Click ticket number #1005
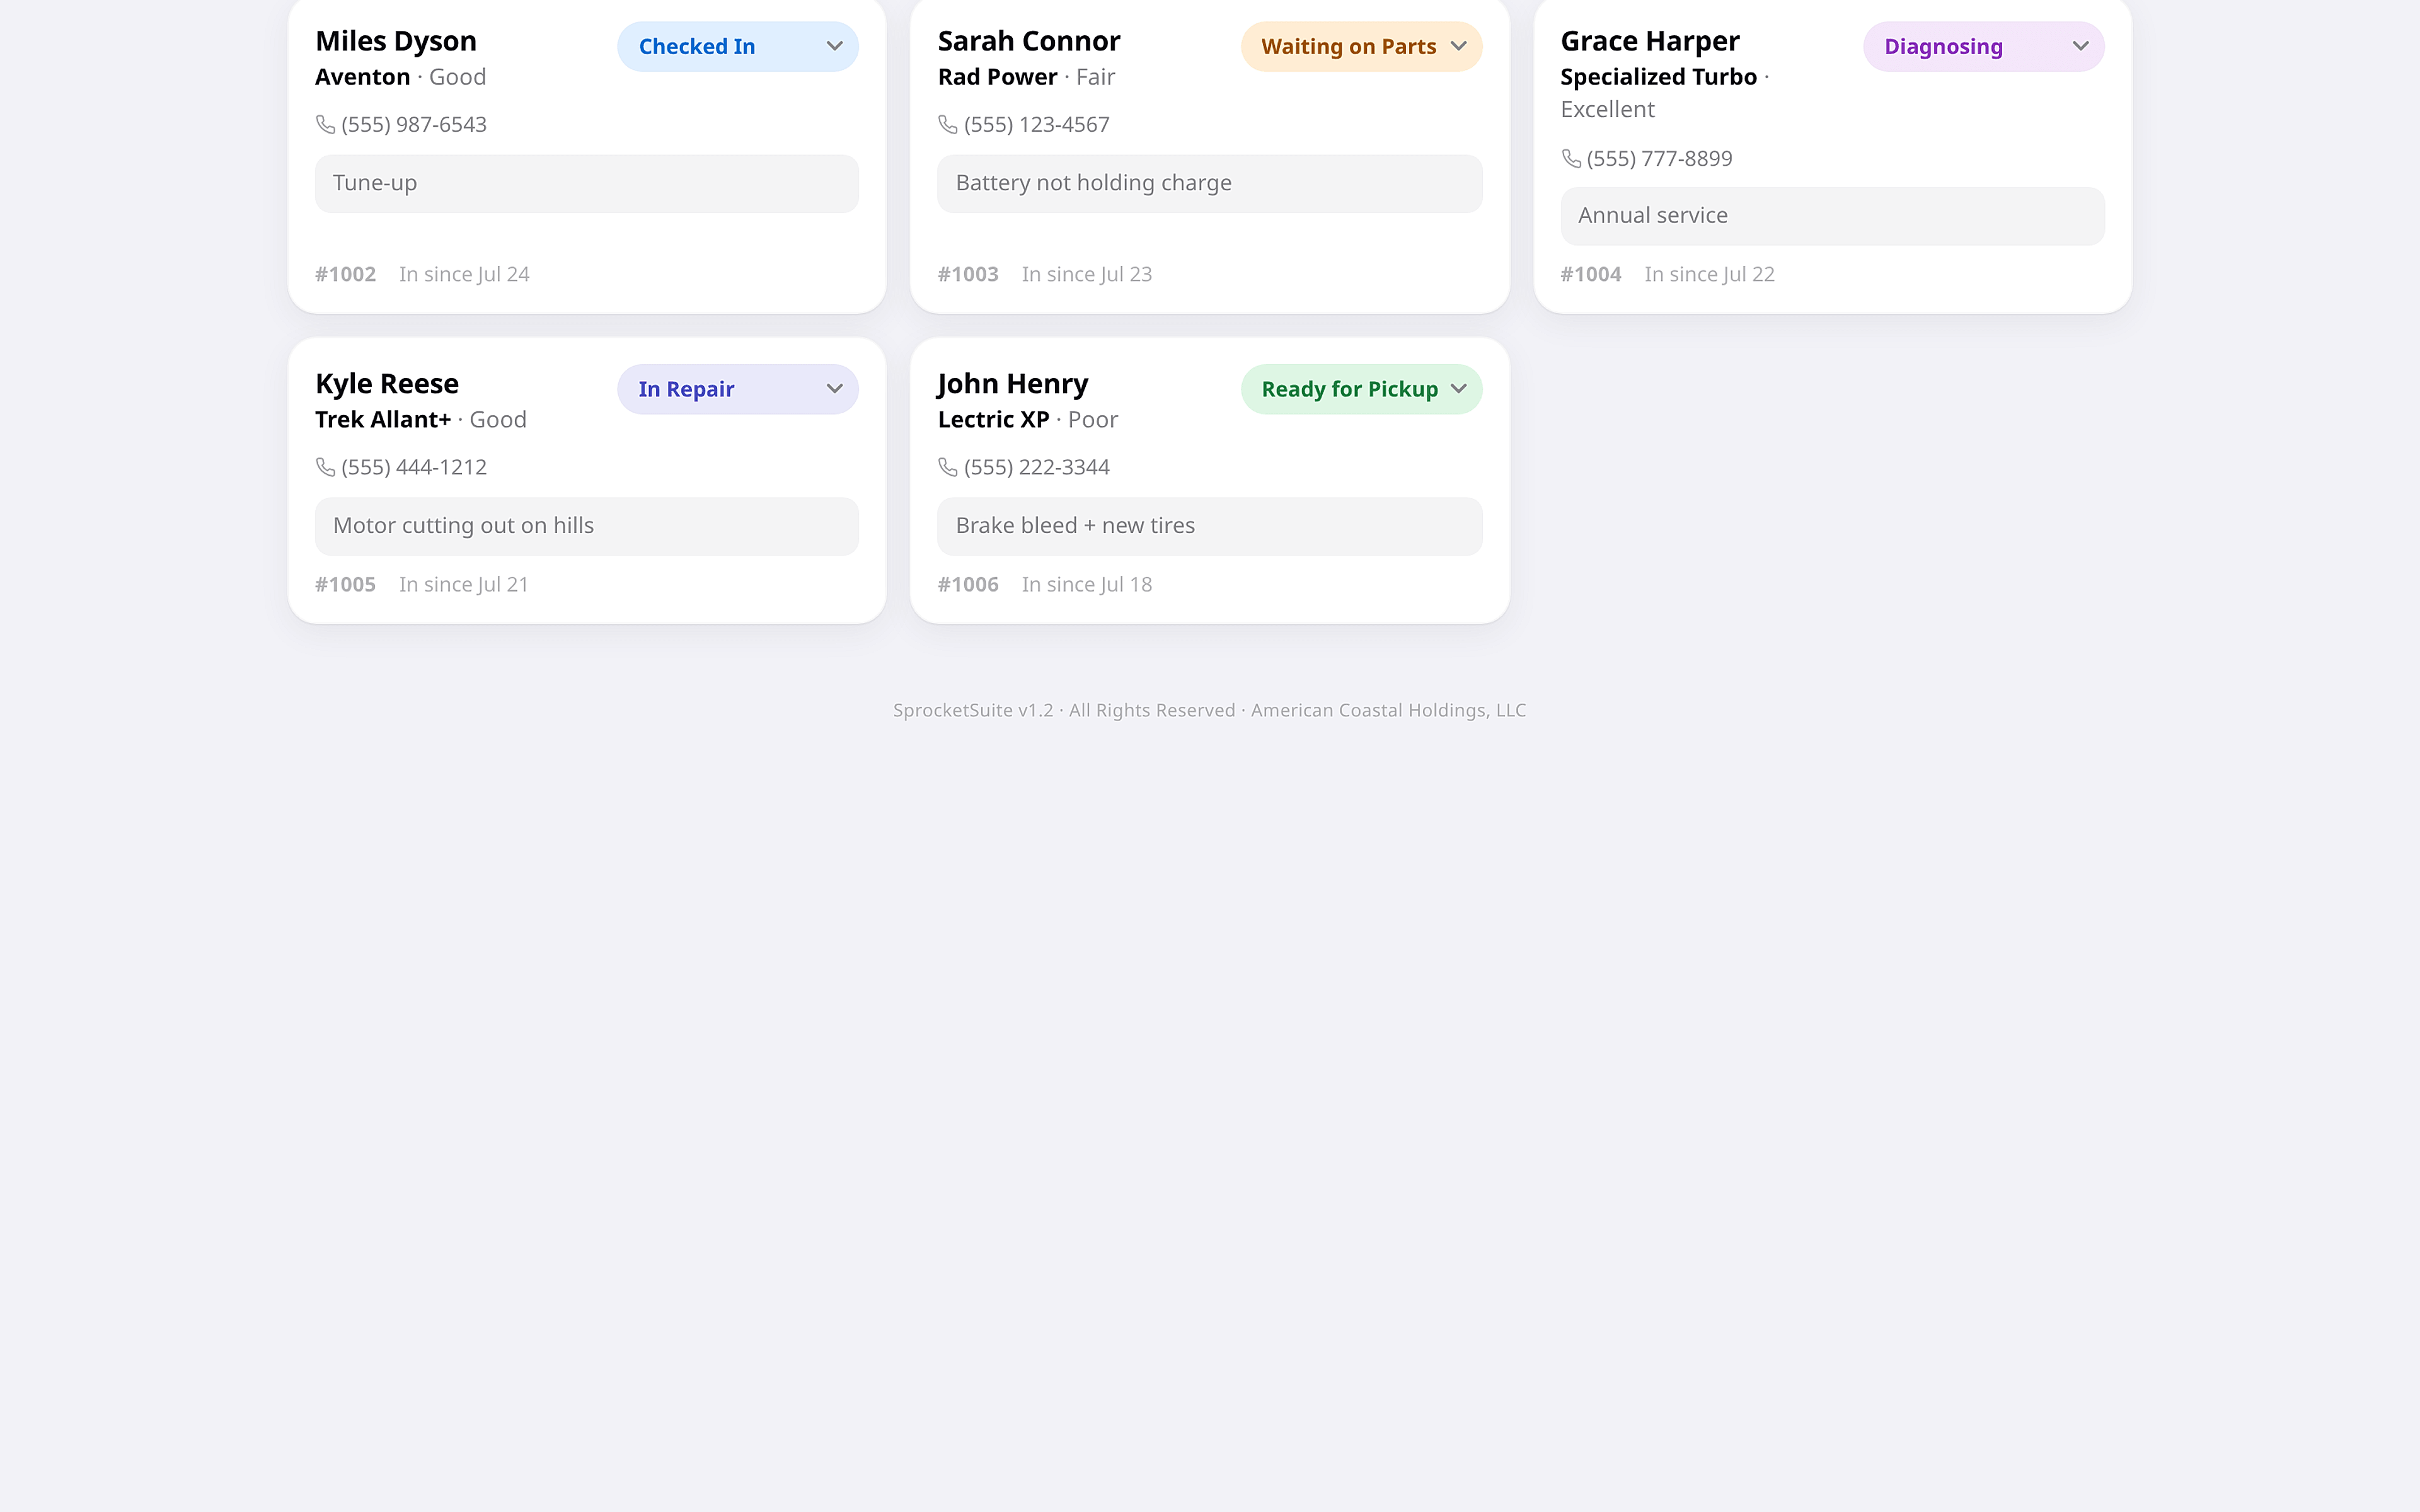 pyautogui.click(x=345, y=584)
